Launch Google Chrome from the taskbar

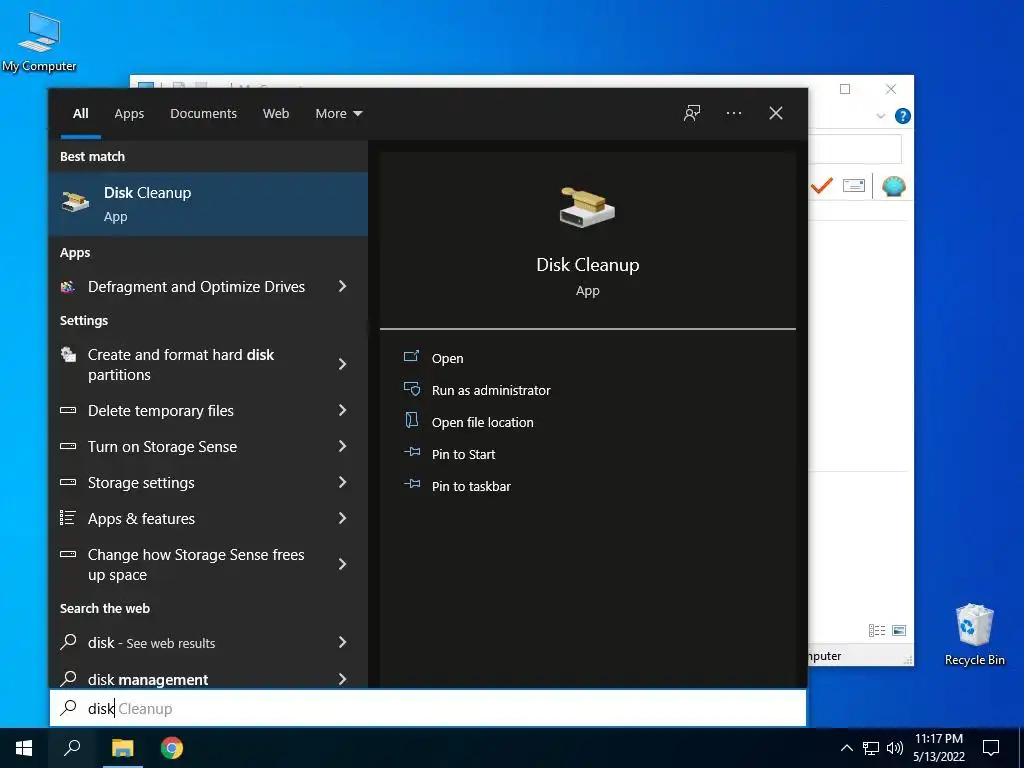(172, 748)
